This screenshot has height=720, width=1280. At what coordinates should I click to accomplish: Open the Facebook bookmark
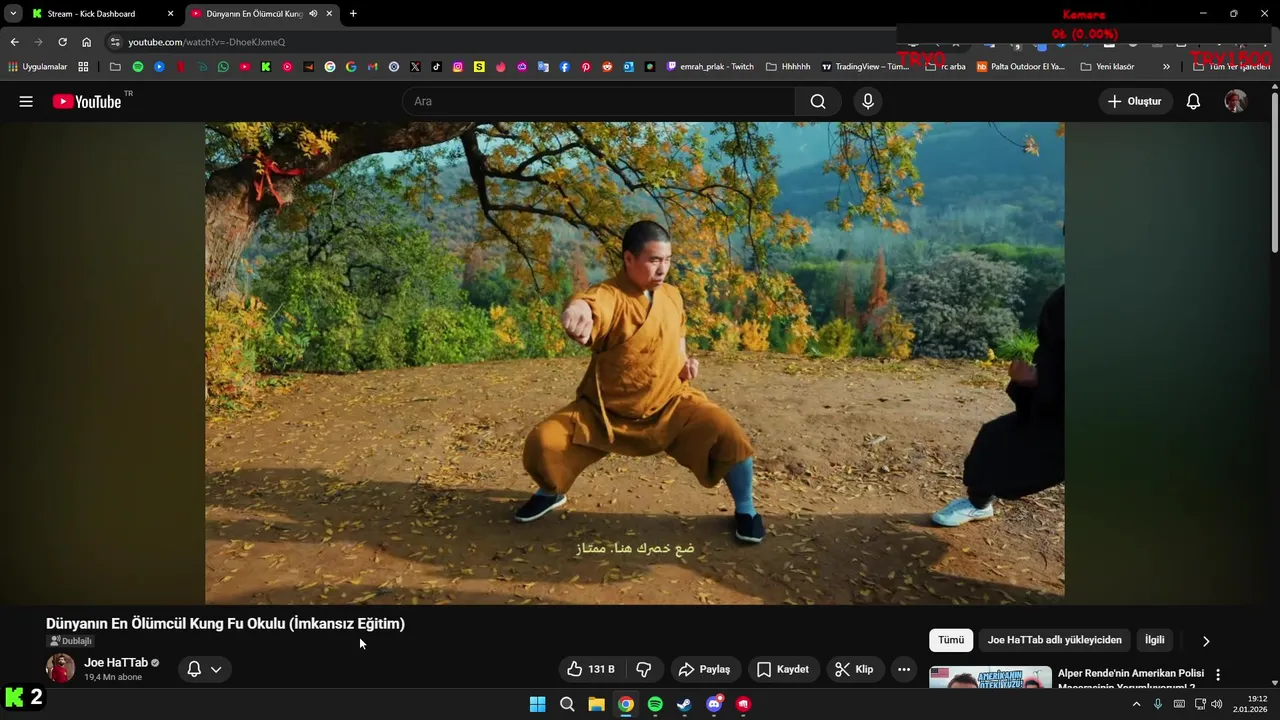[565, 67]
